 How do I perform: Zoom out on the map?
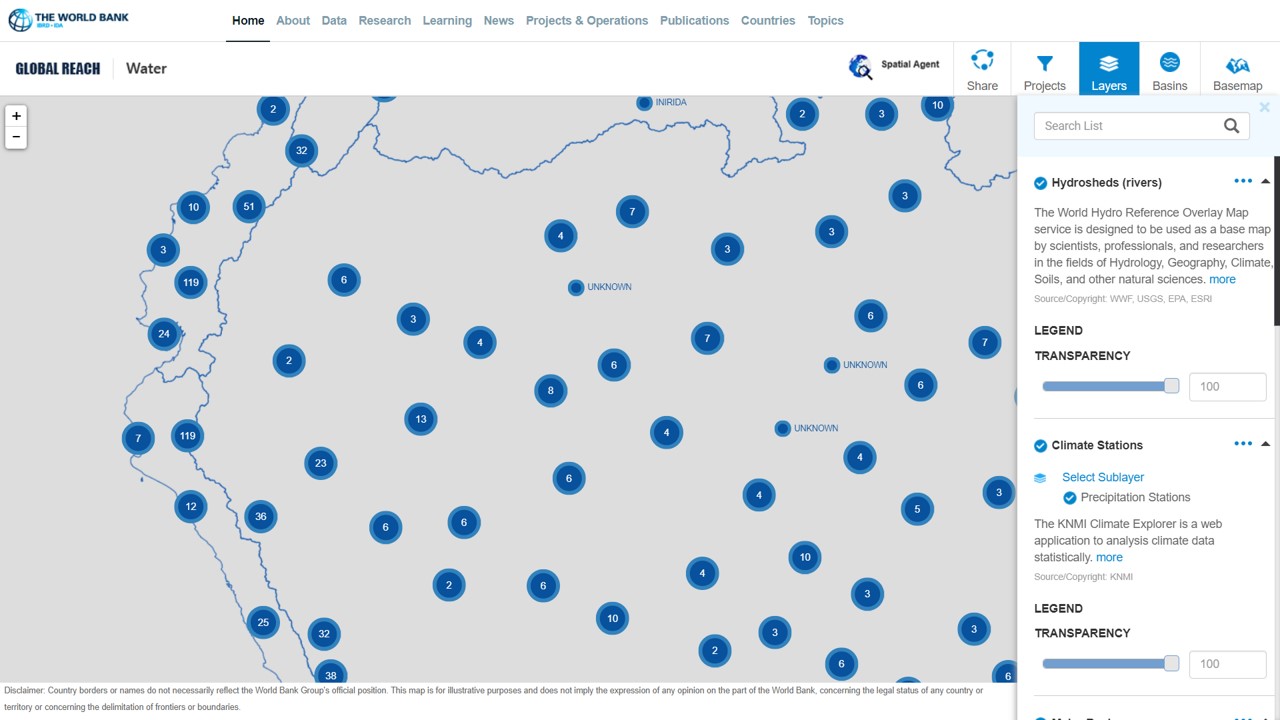tap(16, 137)
